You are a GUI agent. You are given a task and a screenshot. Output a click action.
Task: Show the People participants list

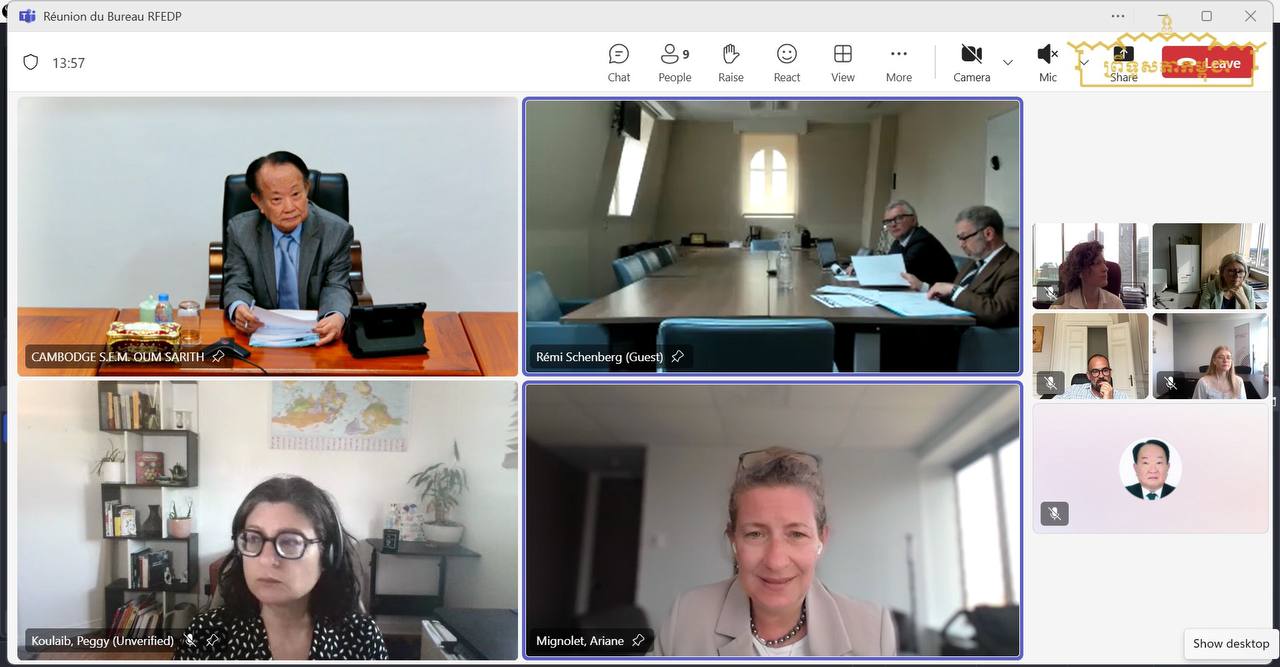[x=674, y=62]
